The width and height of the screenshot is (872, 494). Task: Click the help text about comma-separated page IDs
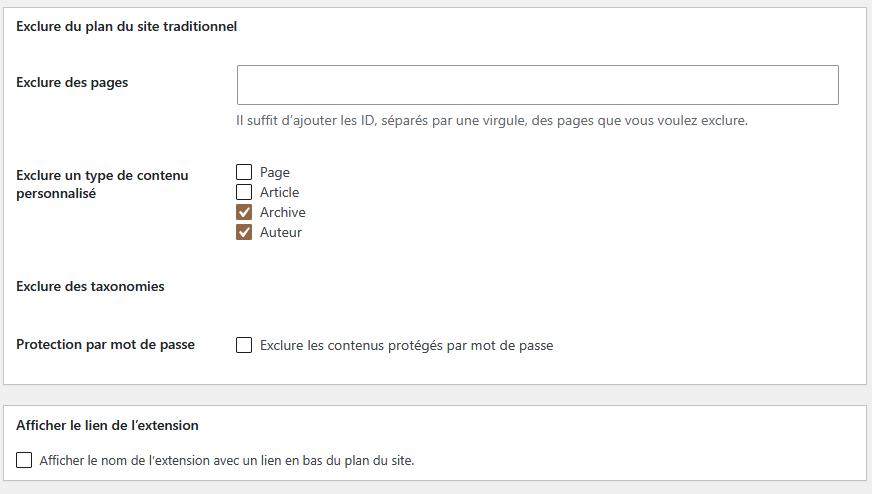click(492, 121)
